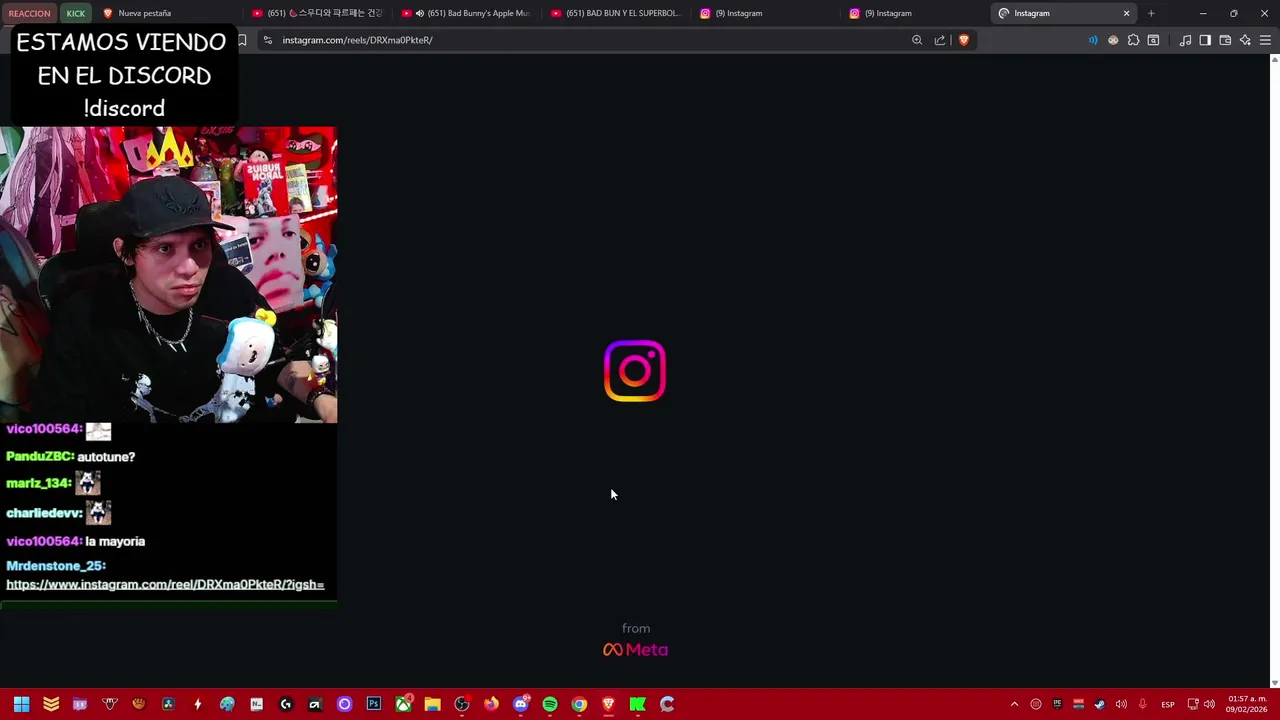Change ESP keyboard language indicator
Viewport: 1280px width, 720px height.
(1168, 704)
